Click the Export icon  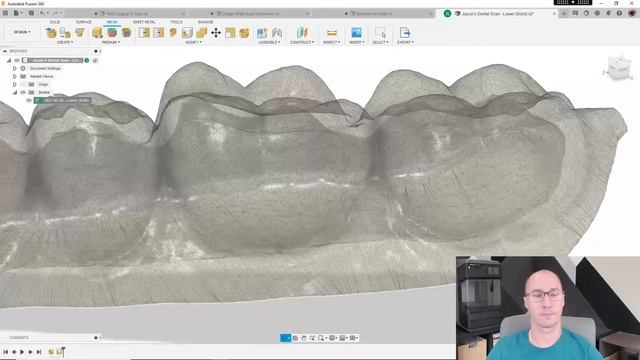(404, 33)
